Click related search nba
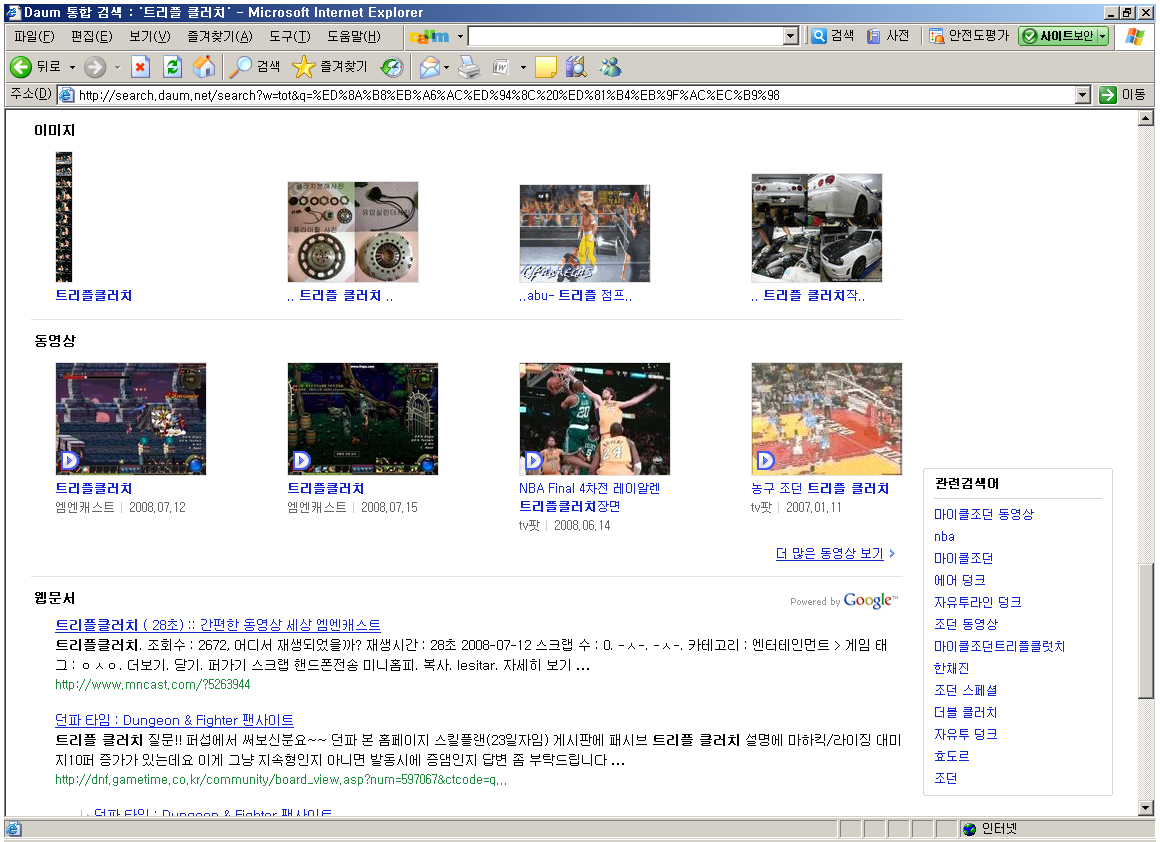The height and width of the screenshot is (842, 1160). tap(944, 536)
